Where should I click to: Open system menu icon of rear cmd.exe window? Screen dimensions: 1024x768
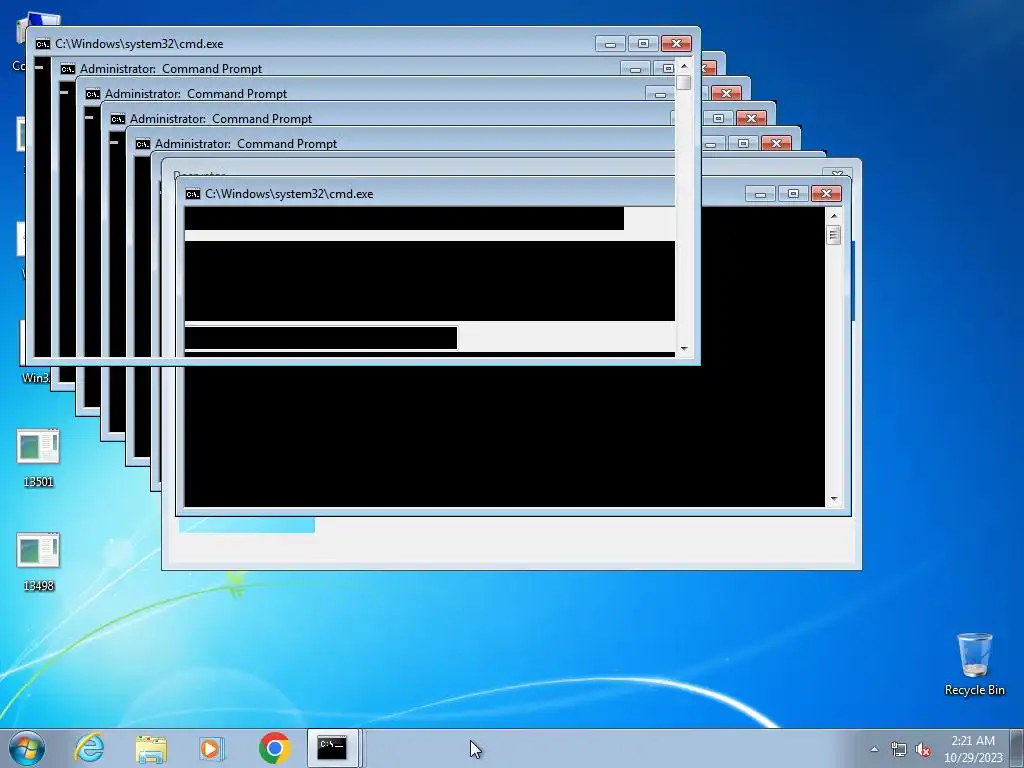point(193,194)
